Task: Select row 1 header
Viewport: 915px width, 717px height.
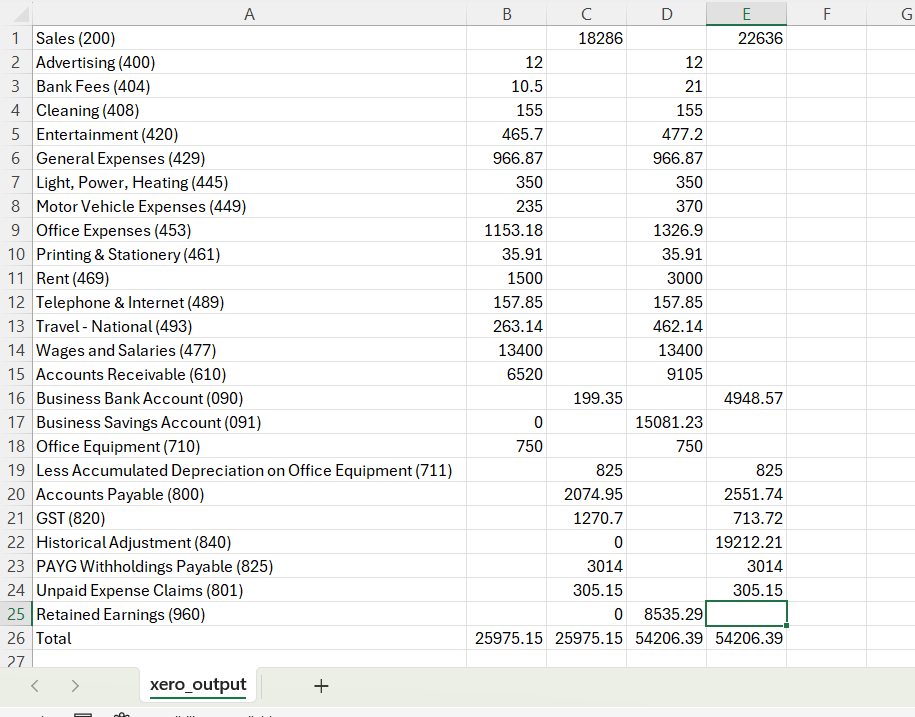Action: (x=16, y=39)
